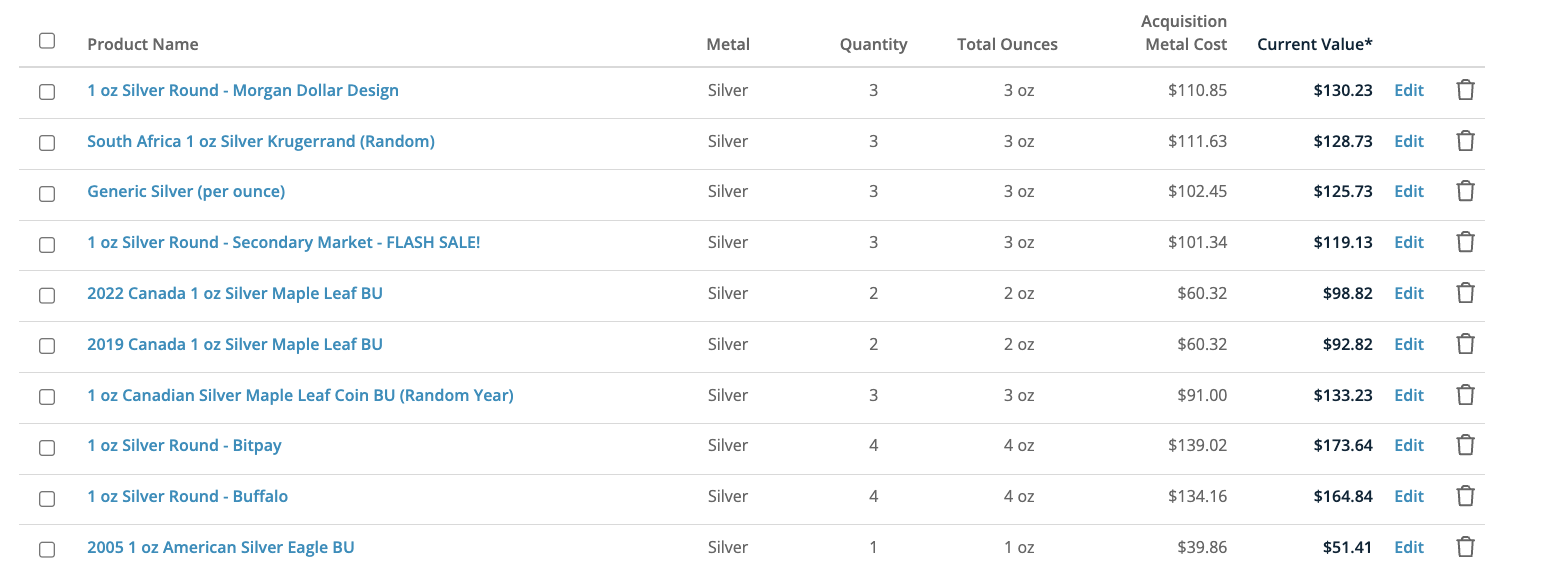Select checkbox beside 1 oz Silver Round Bitpay
1546x586 pixels.
(47, 447)
